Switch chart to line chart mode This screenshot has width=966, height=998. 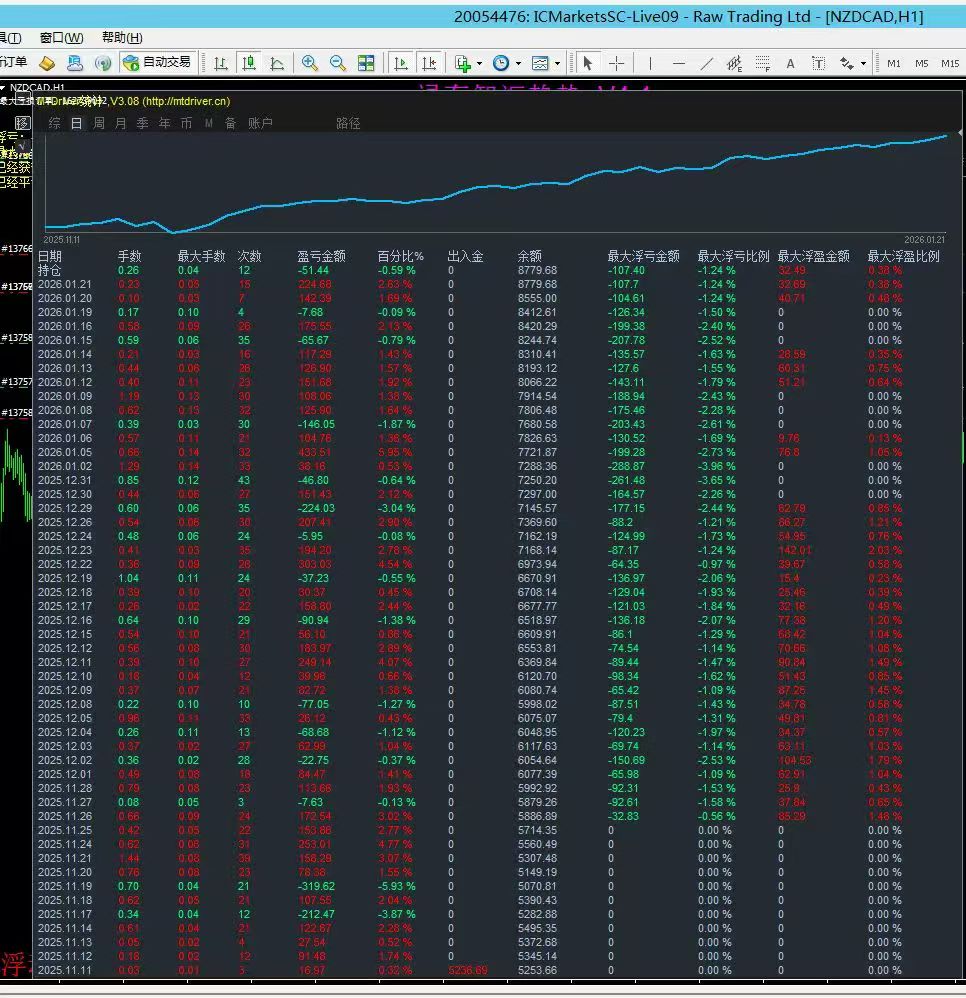click(x=277, y=63)
